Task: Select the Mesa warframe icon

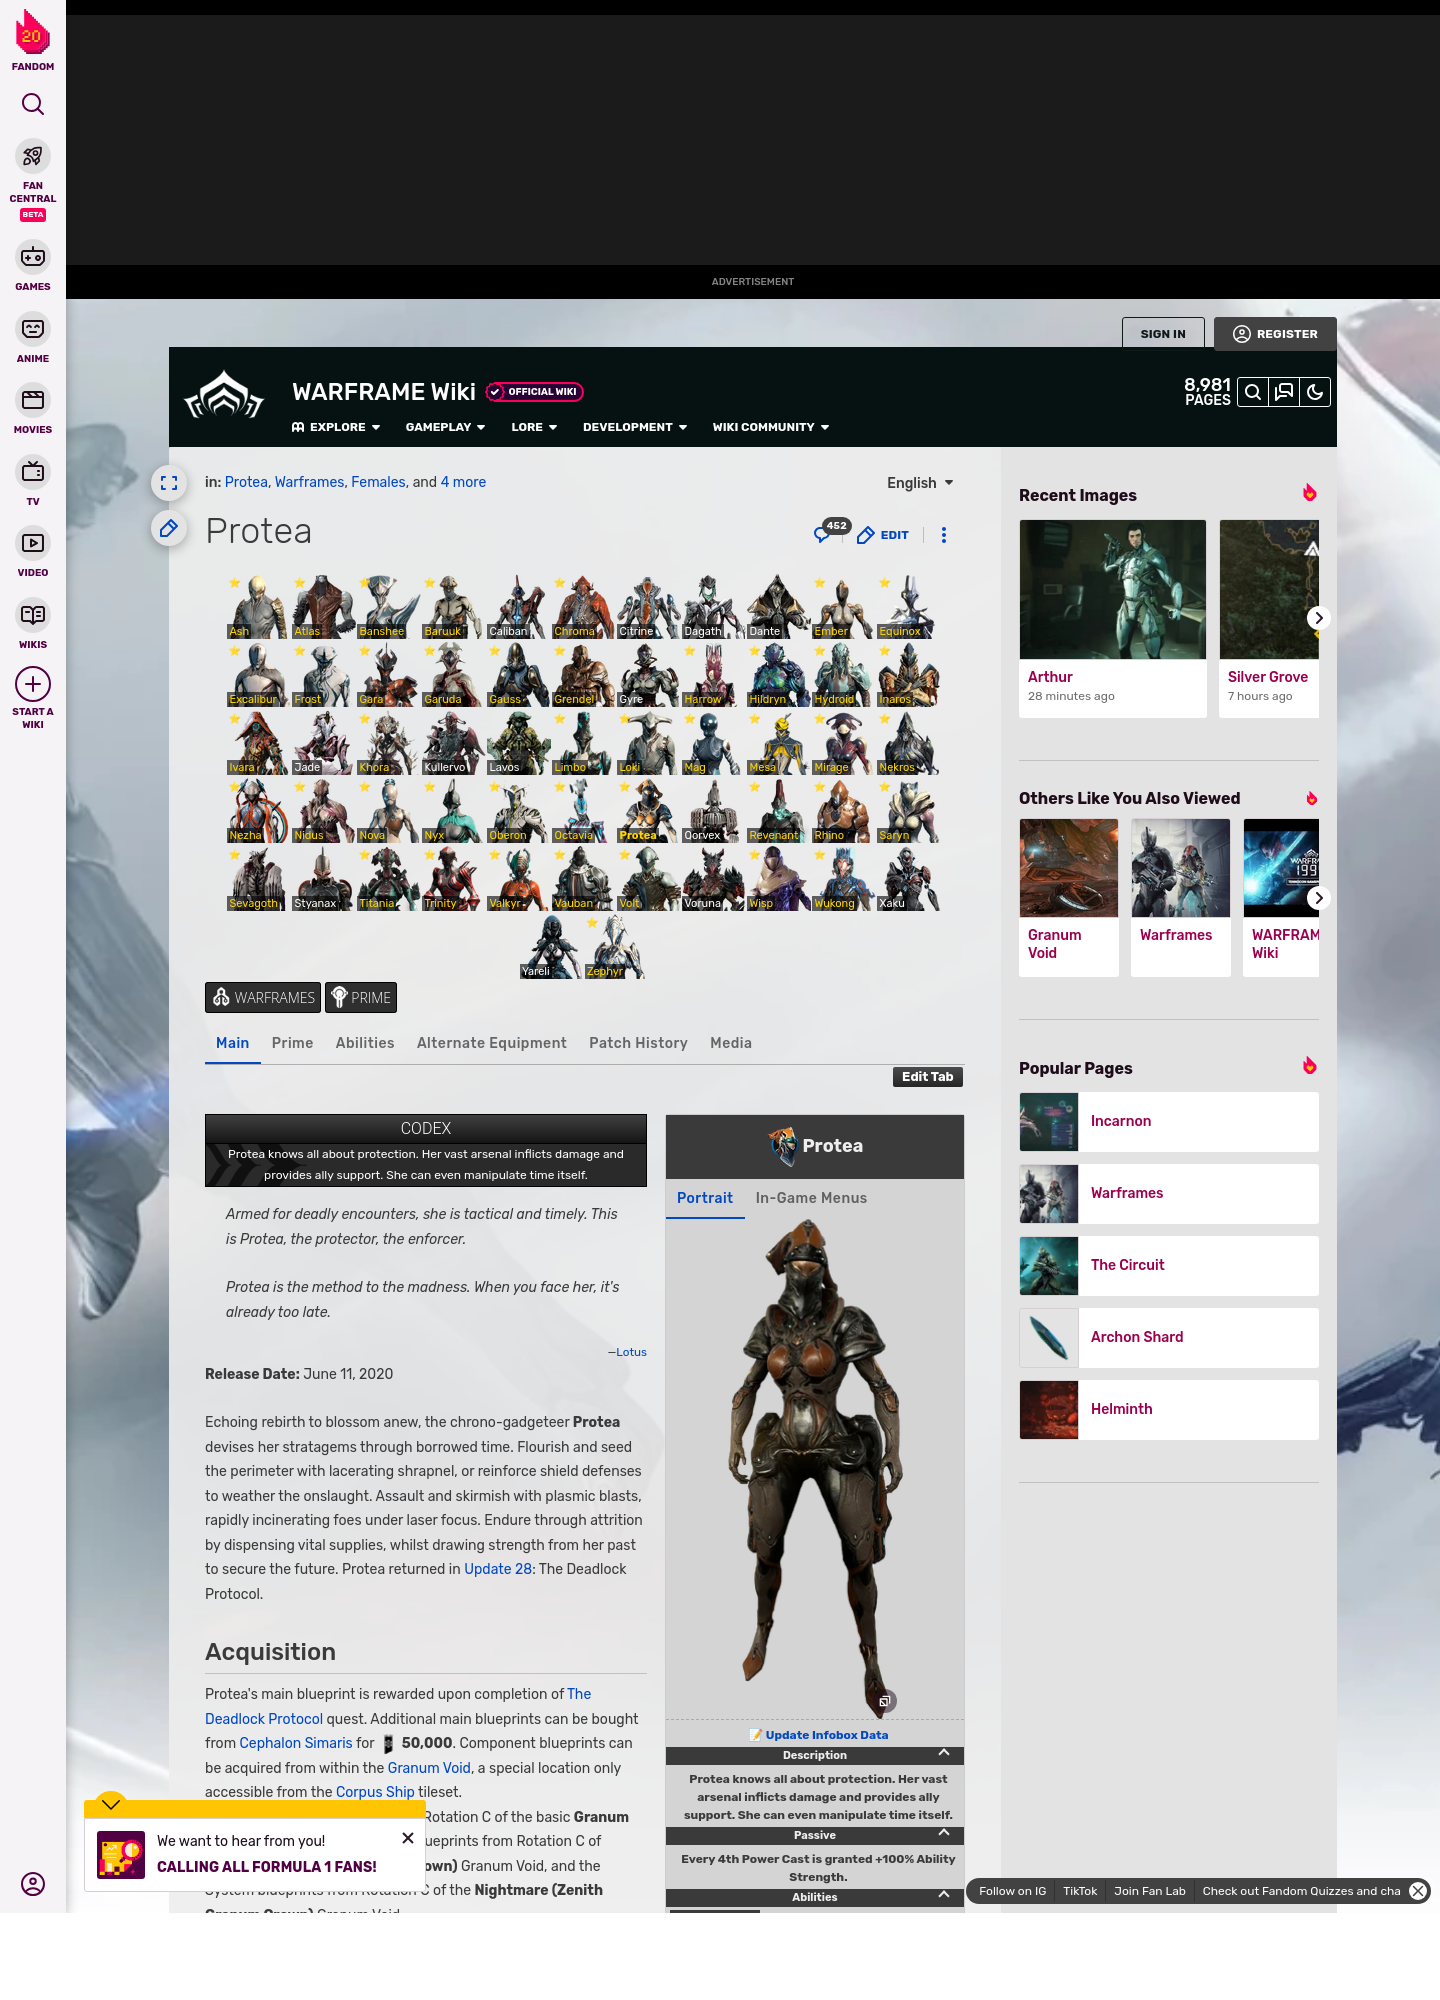Action: point(777,743)
